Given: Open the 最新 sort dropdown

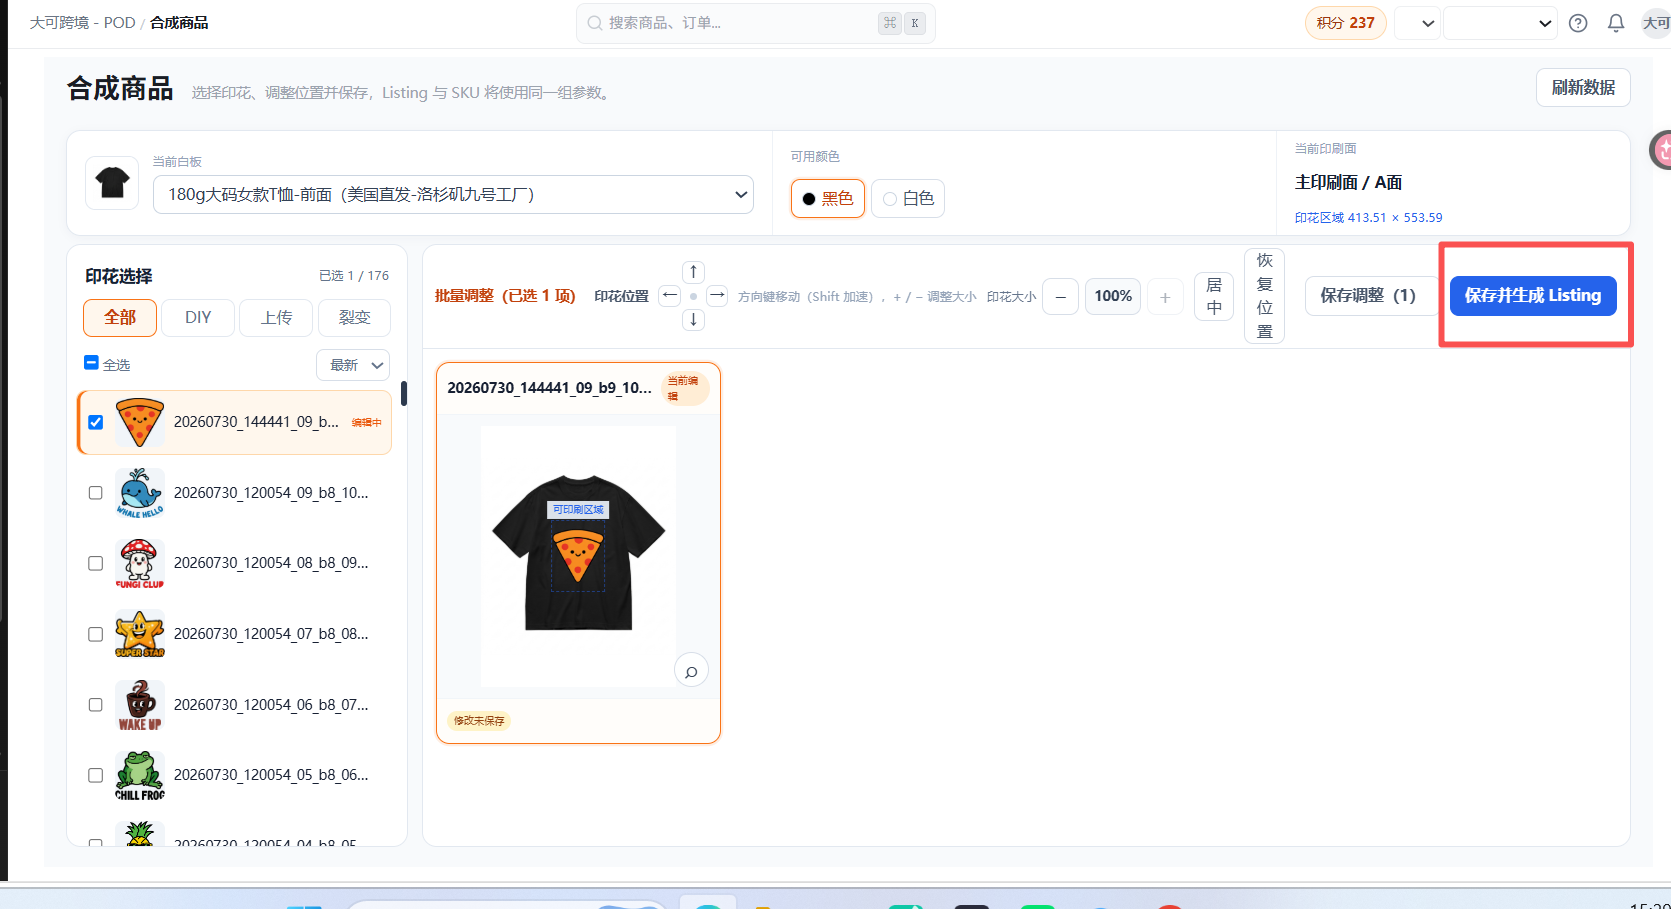Looking at the screenshot, I should tap(353, 365).
